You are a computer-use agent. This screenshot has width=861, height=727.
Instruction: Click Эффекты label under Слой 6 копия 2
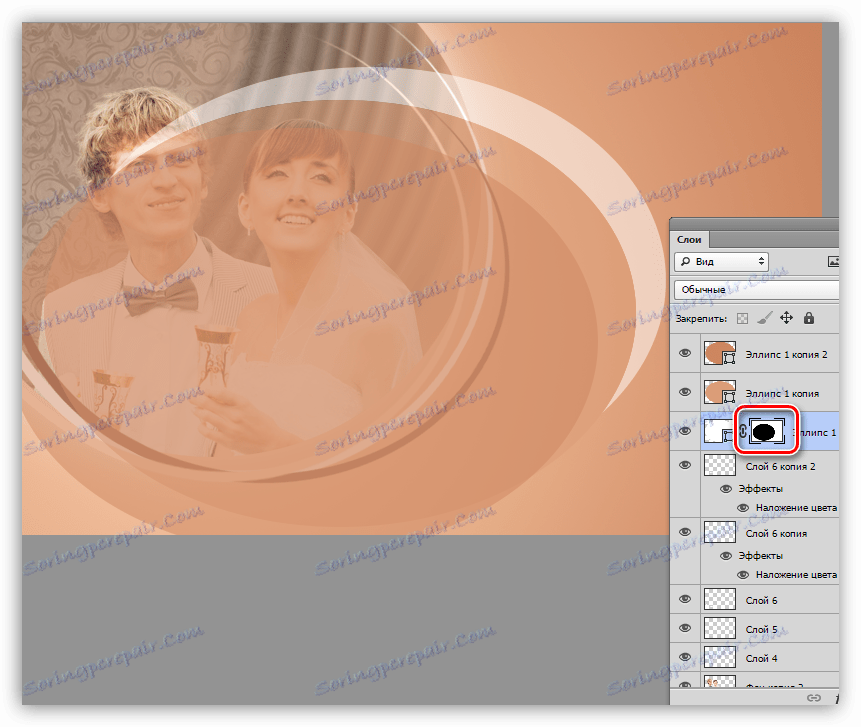coord(761,489)
